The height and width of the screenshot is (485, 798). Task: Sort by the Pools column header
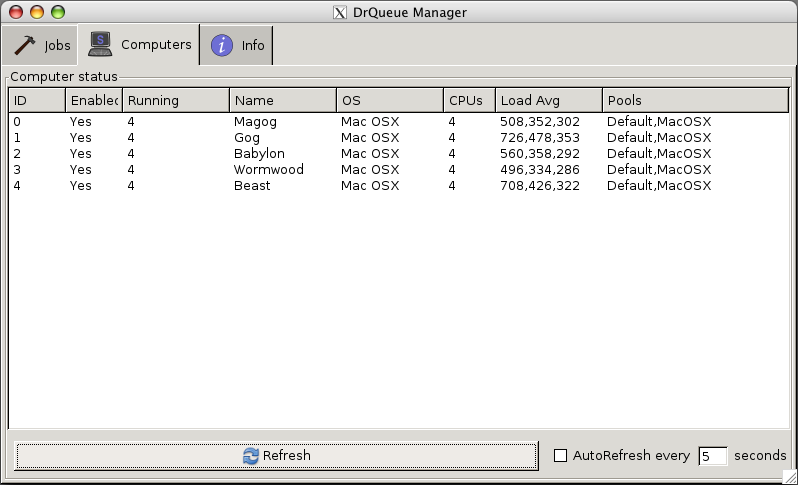tap(695, 100)
